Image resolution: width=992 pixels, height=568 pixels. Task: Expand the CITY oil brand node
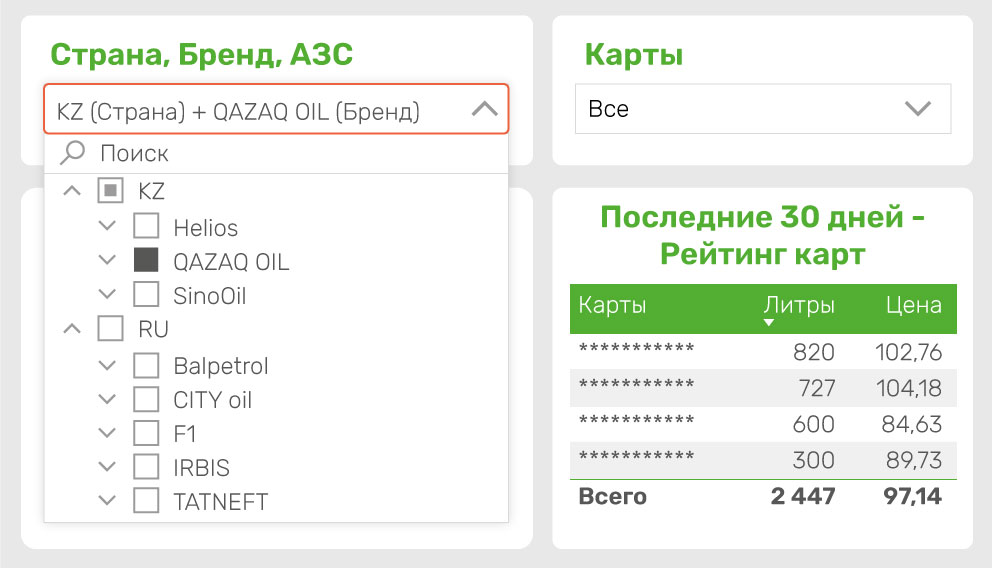click(x=108, y=399)
